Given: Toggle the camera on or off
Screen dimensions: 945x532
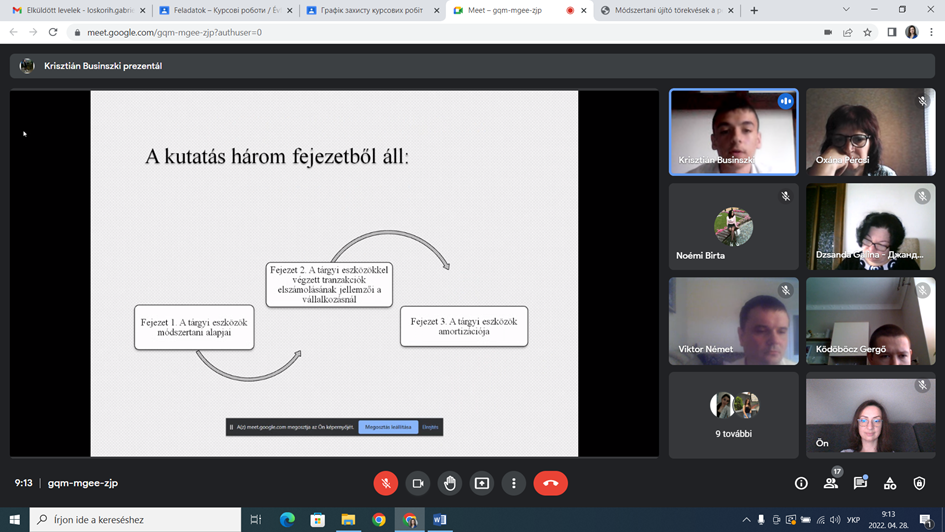Looking at the screenshot, I should 418,483.
